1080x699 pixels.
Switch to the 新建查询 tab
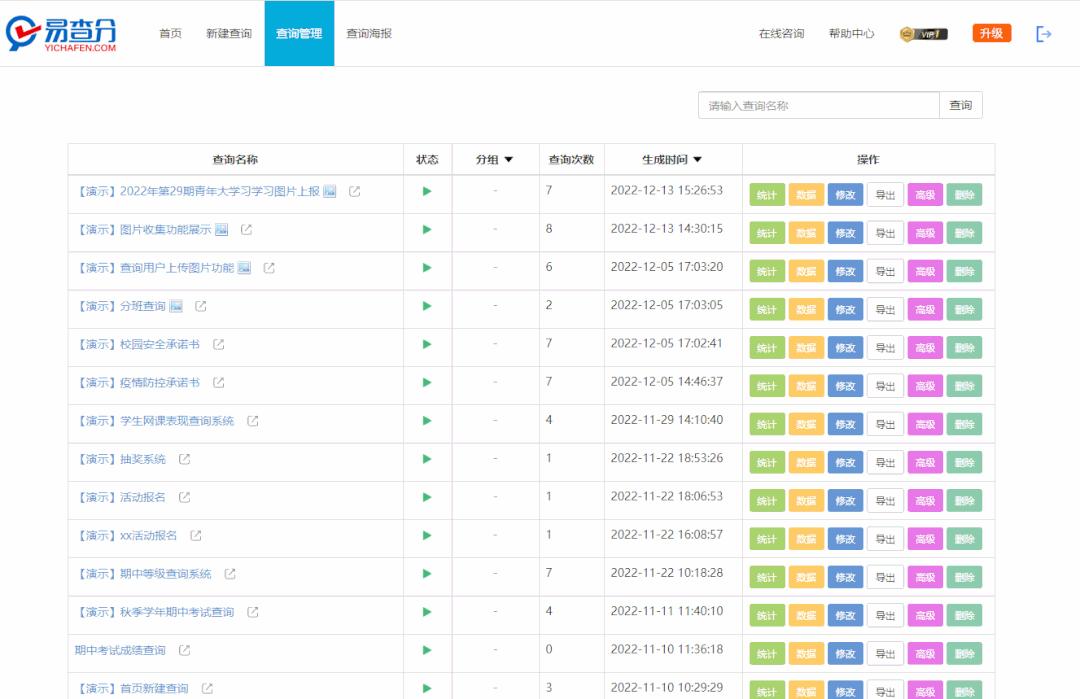[x=230, y=33]
